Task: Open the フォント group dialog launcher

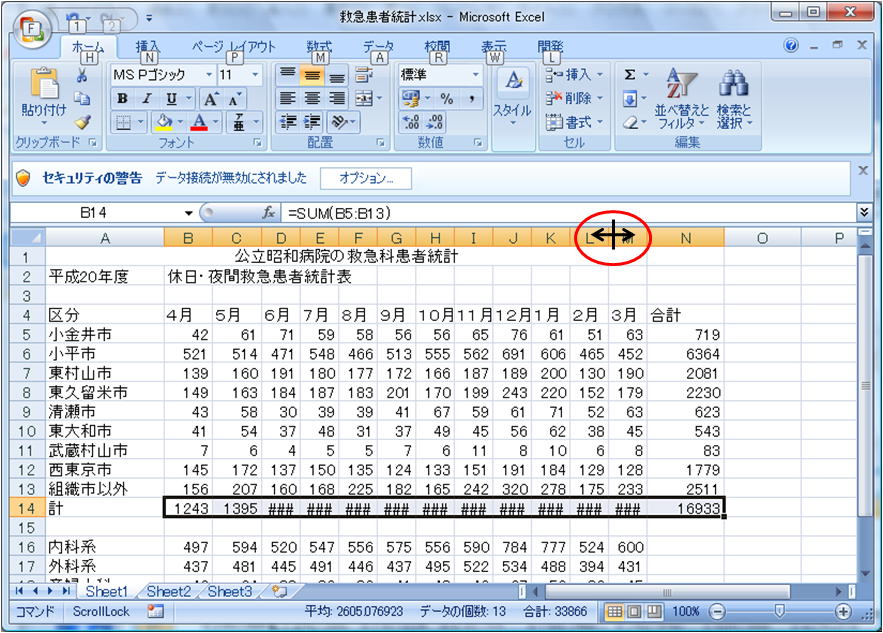Action: 257,143
